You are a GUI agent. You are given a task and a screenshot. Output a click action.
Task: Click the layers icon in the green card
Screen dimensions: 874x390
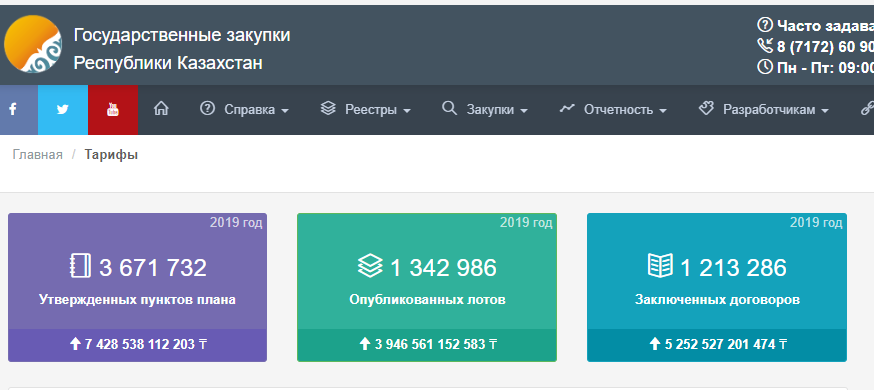[x=370, y=266]
